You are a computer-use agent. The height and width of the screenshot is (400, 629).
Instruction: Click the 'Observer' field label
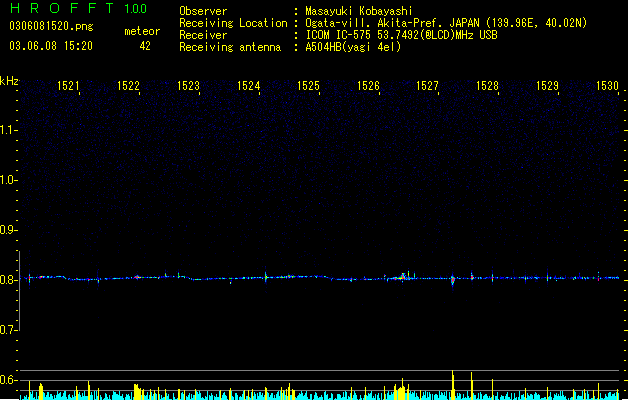(x=203, y=11)
